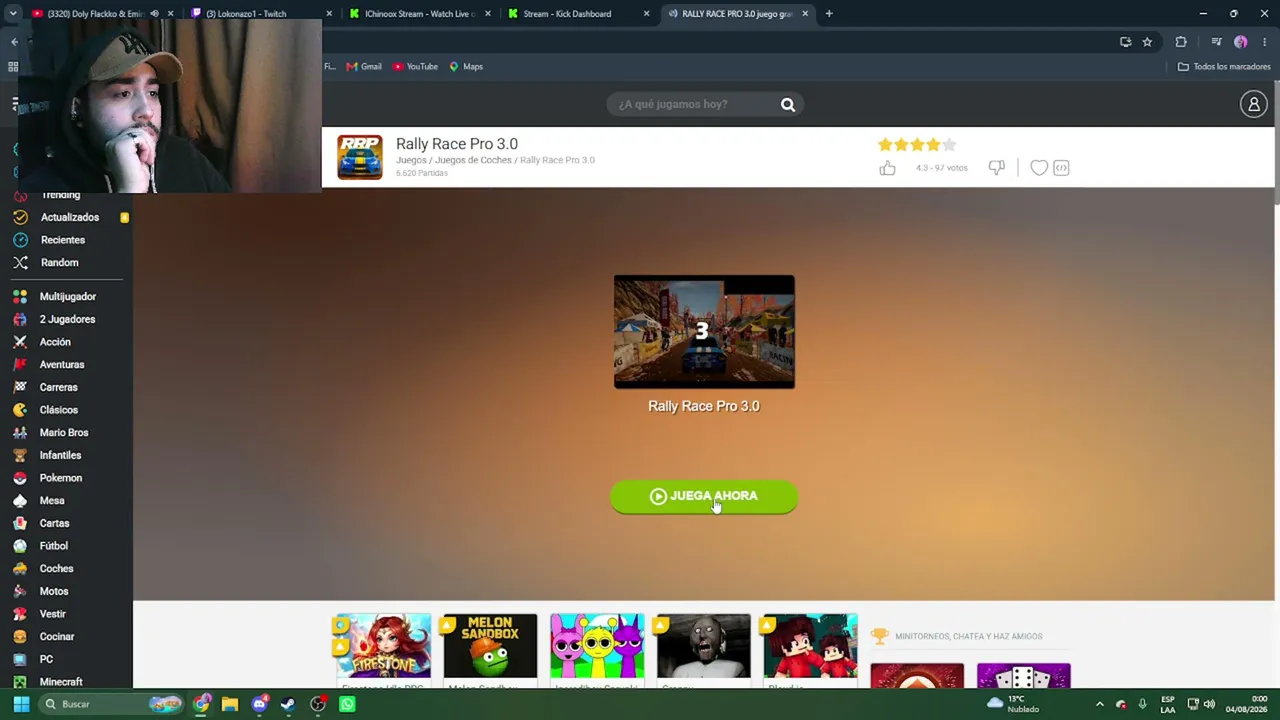1280x720 pixels.
Task: Open the Multijugador category
Action: (68, 297)
